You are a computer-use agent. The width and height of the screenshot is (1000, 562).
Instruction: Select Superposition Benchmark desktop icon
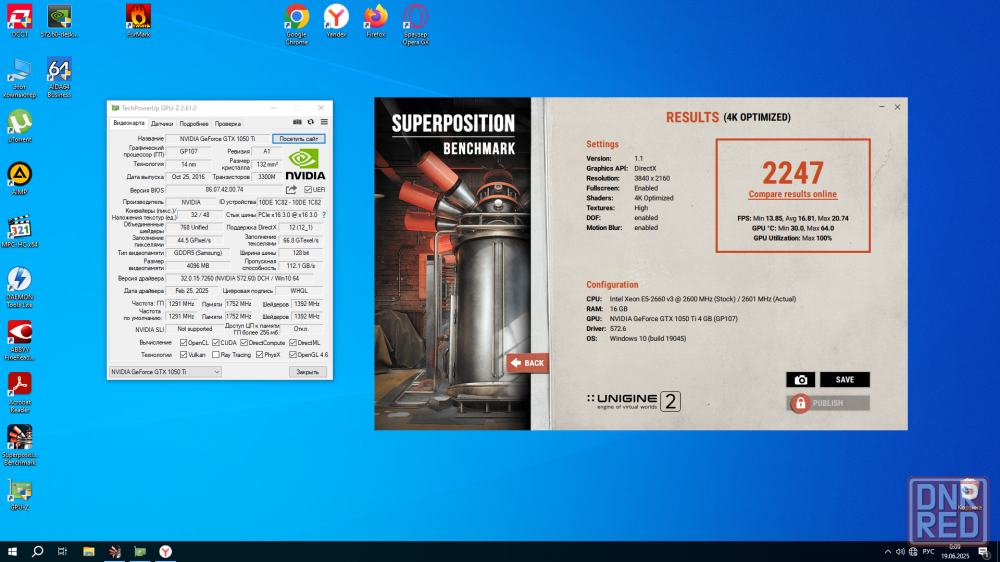(19, 445)
